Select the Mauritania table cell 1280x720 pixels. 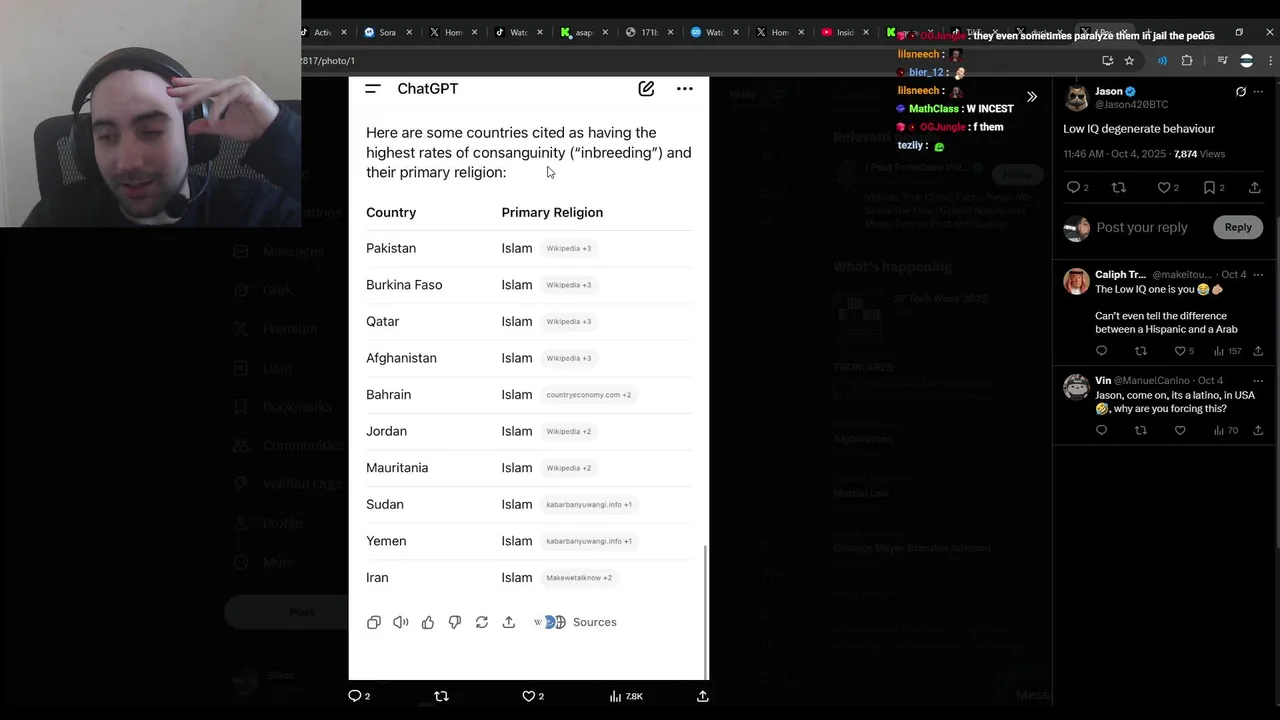[397, 468]
